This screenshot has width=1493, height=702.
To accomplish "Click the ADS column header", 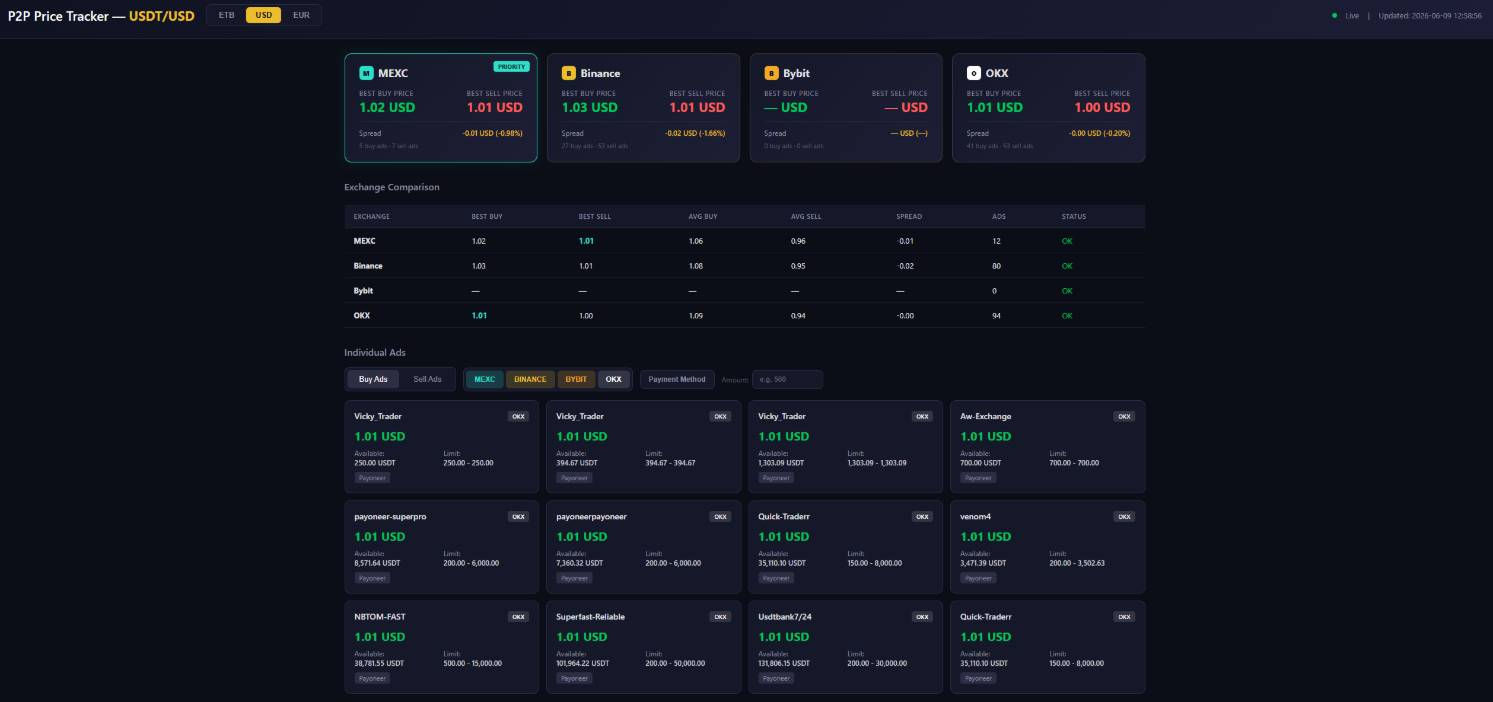I will [999, 216].
